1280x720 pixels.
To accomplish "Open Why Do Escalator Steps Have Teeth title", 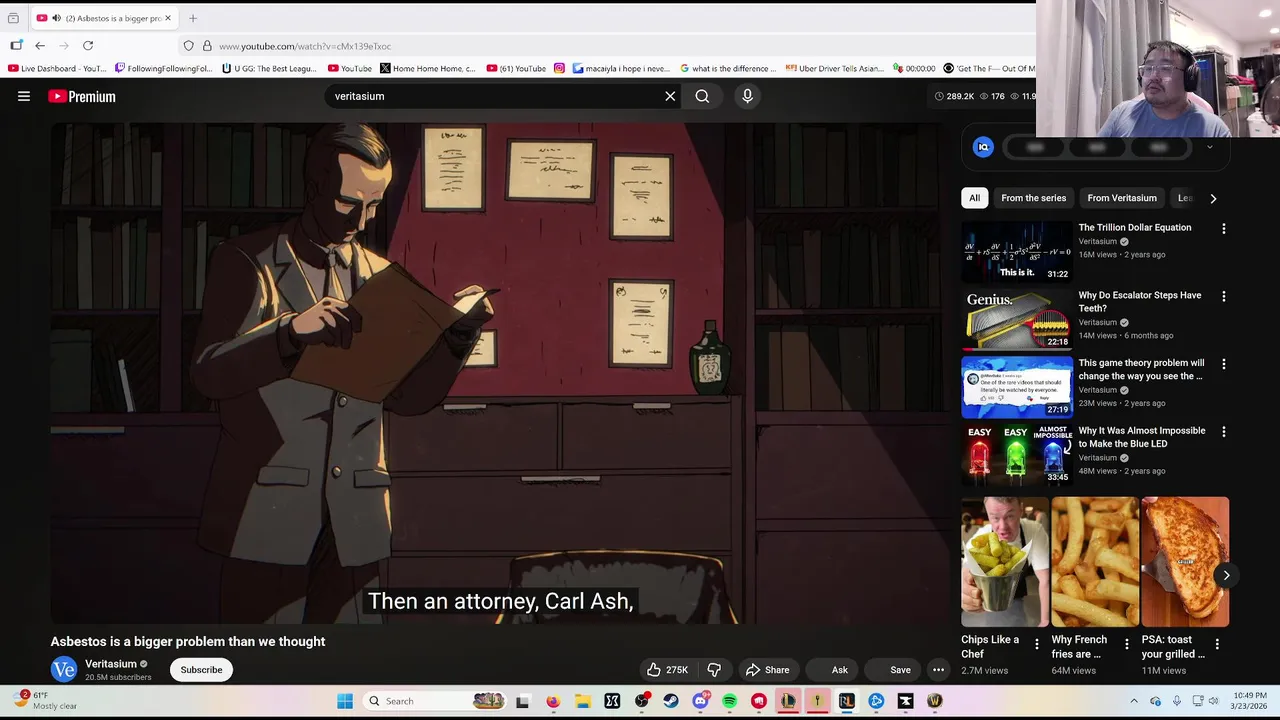I will tap(1139, 301).
